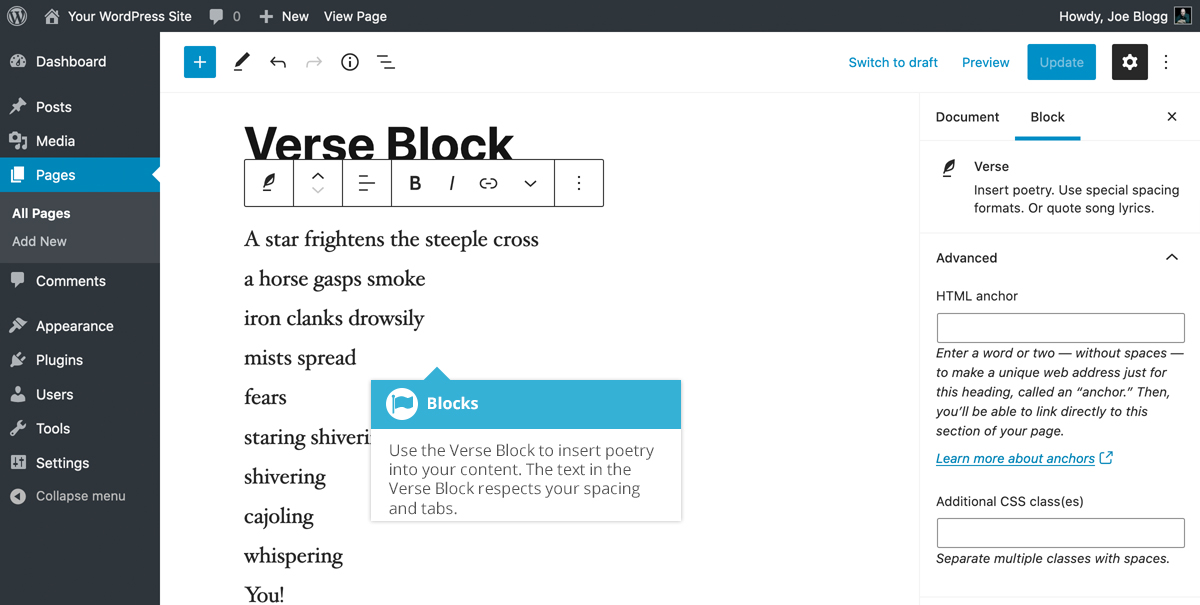1200x605 pixels.
Task: Open the block's dropdown for more formatting options
Action: click(x=530, y=183)
